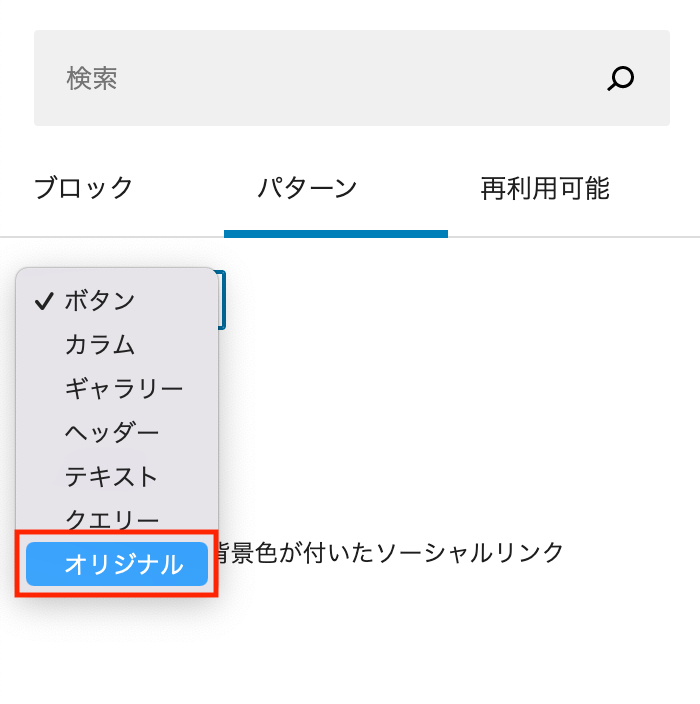Screen dimensions: 700x704
Task: Select カラム from the dropdown list
Action: pyautogui.click(x=100, y=344)
